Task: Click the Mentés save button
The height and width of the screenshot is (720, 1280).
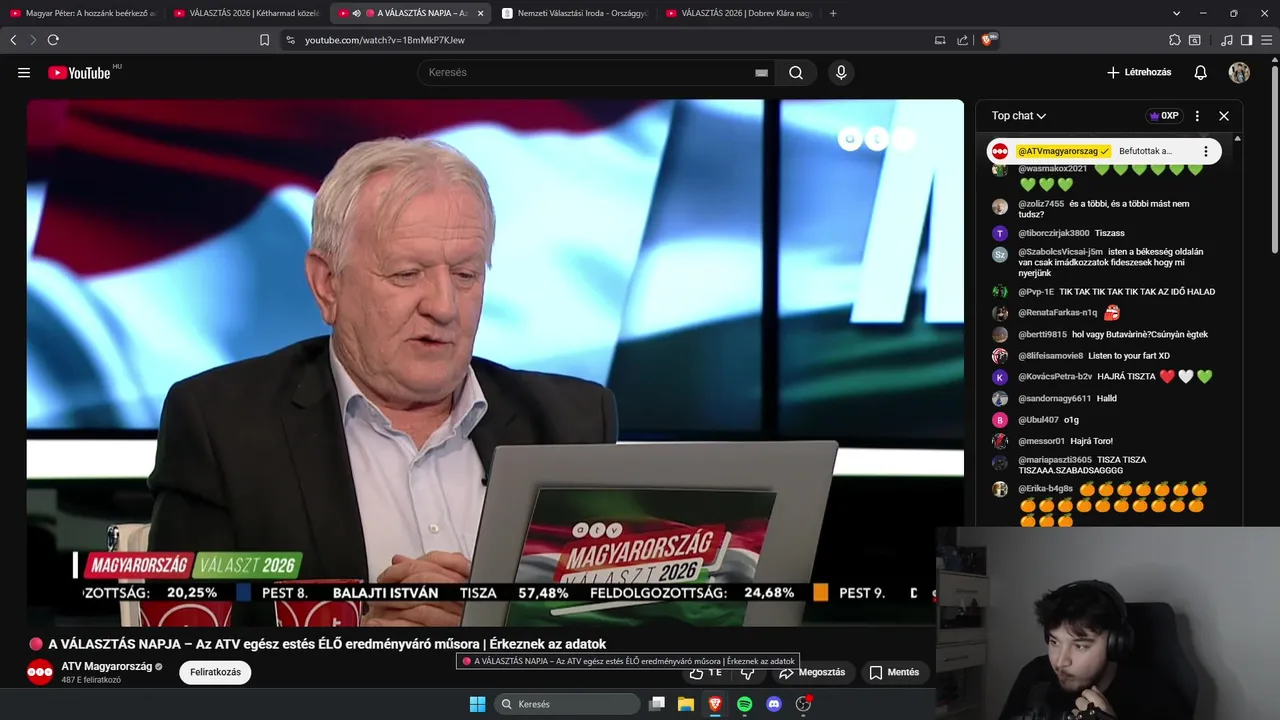Action: pos(893,672)
